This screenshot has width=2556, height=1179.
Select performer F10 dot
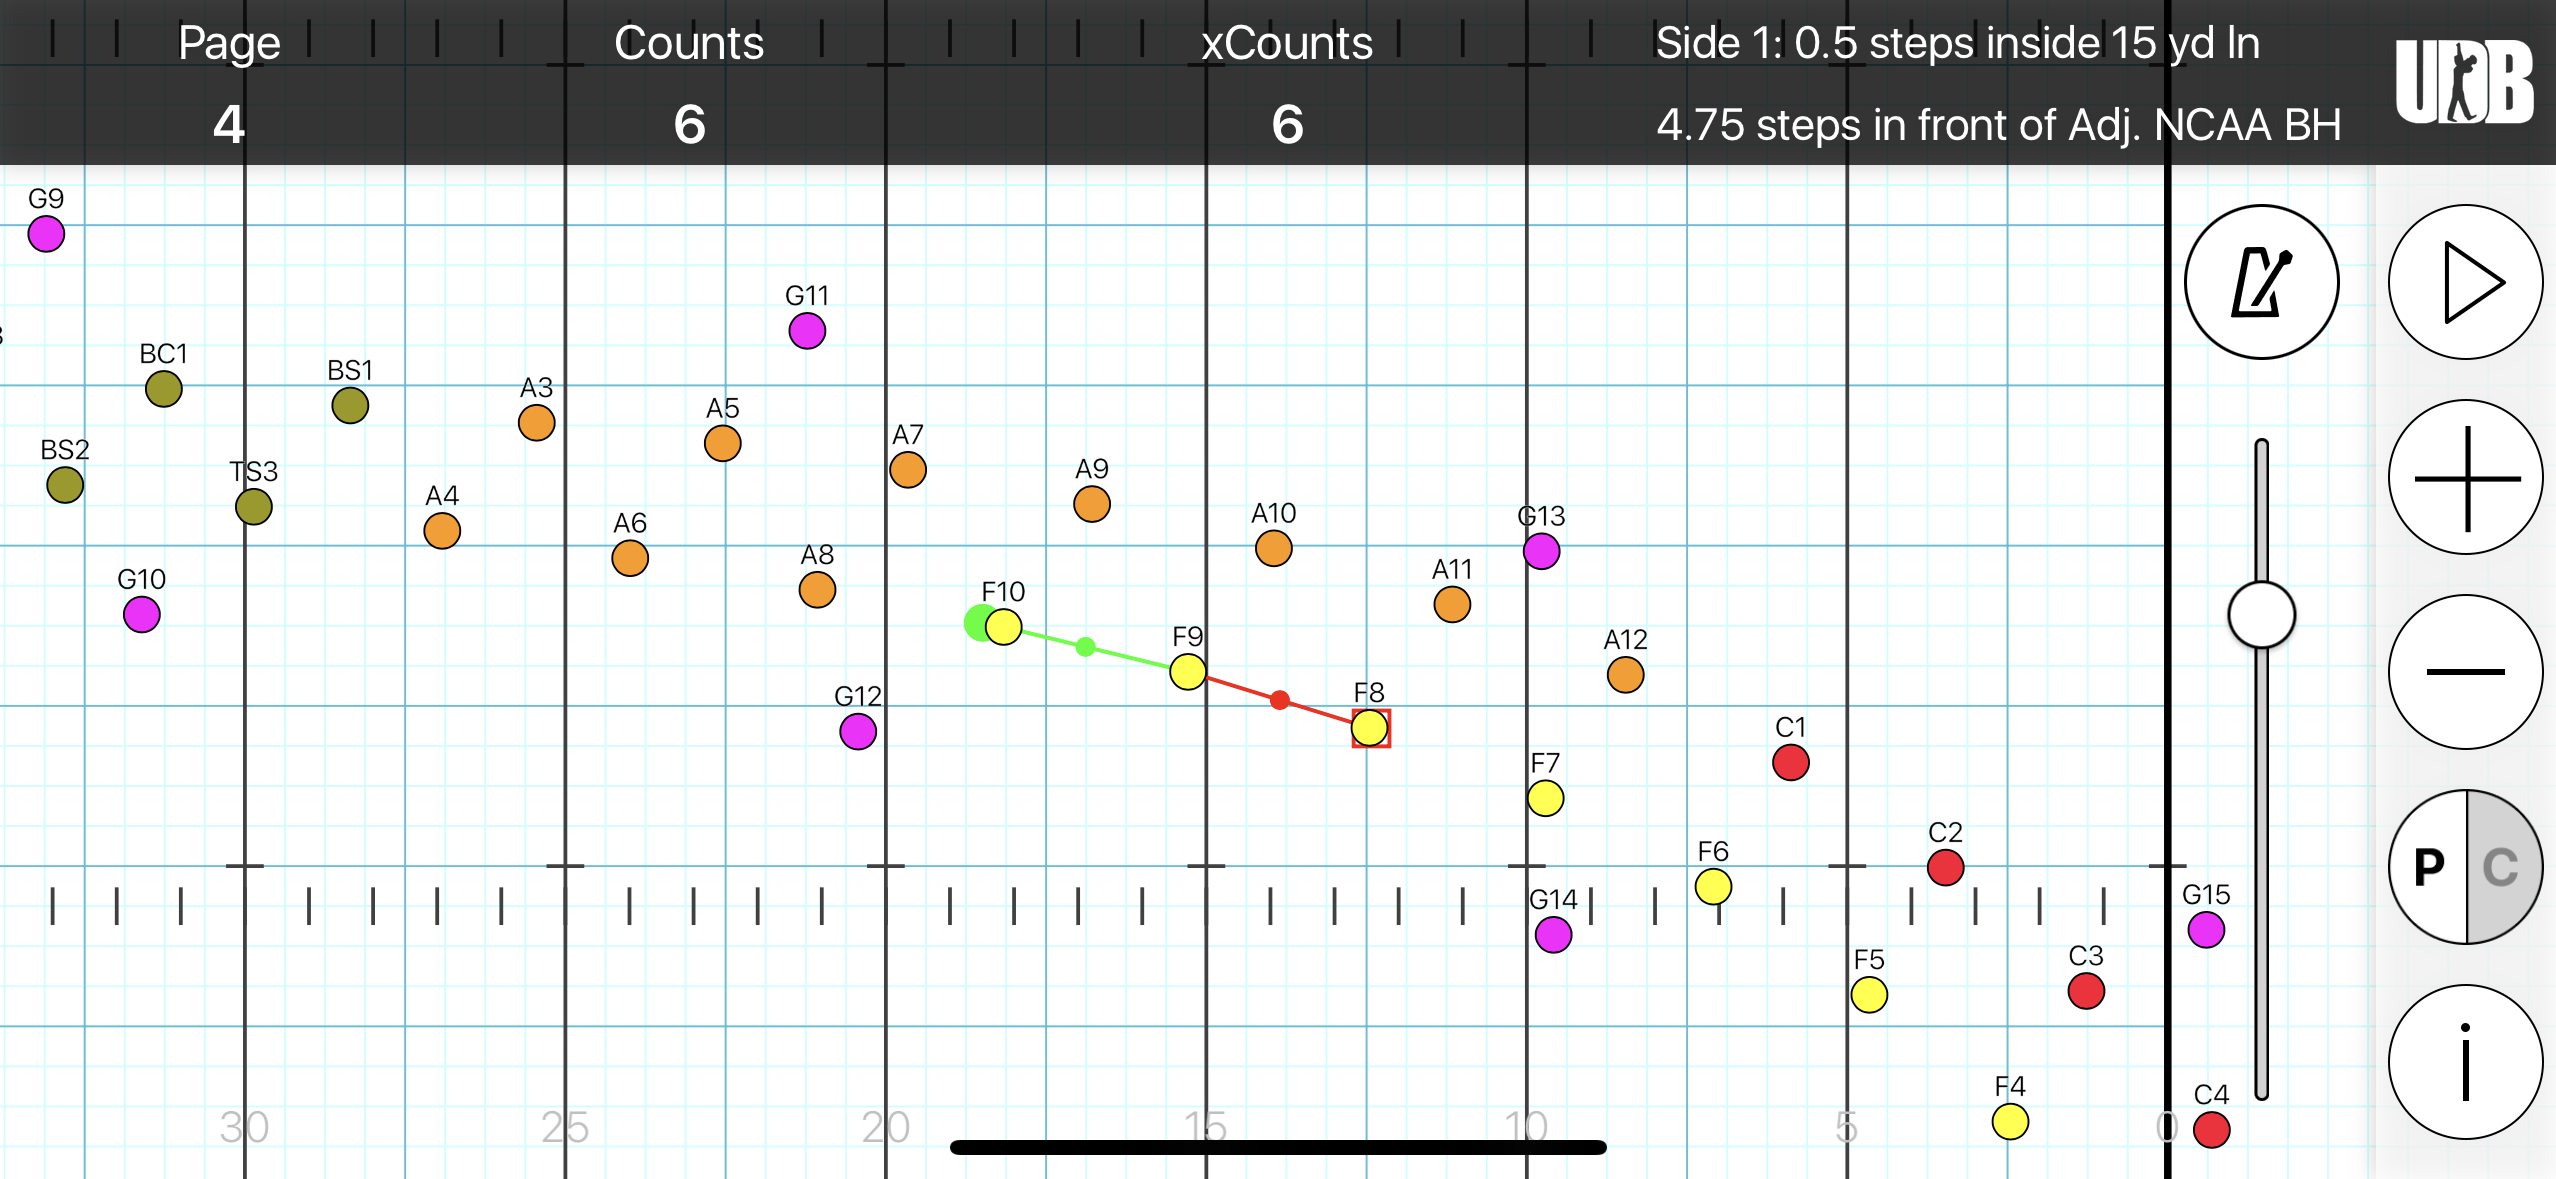tap(1003, 627)
